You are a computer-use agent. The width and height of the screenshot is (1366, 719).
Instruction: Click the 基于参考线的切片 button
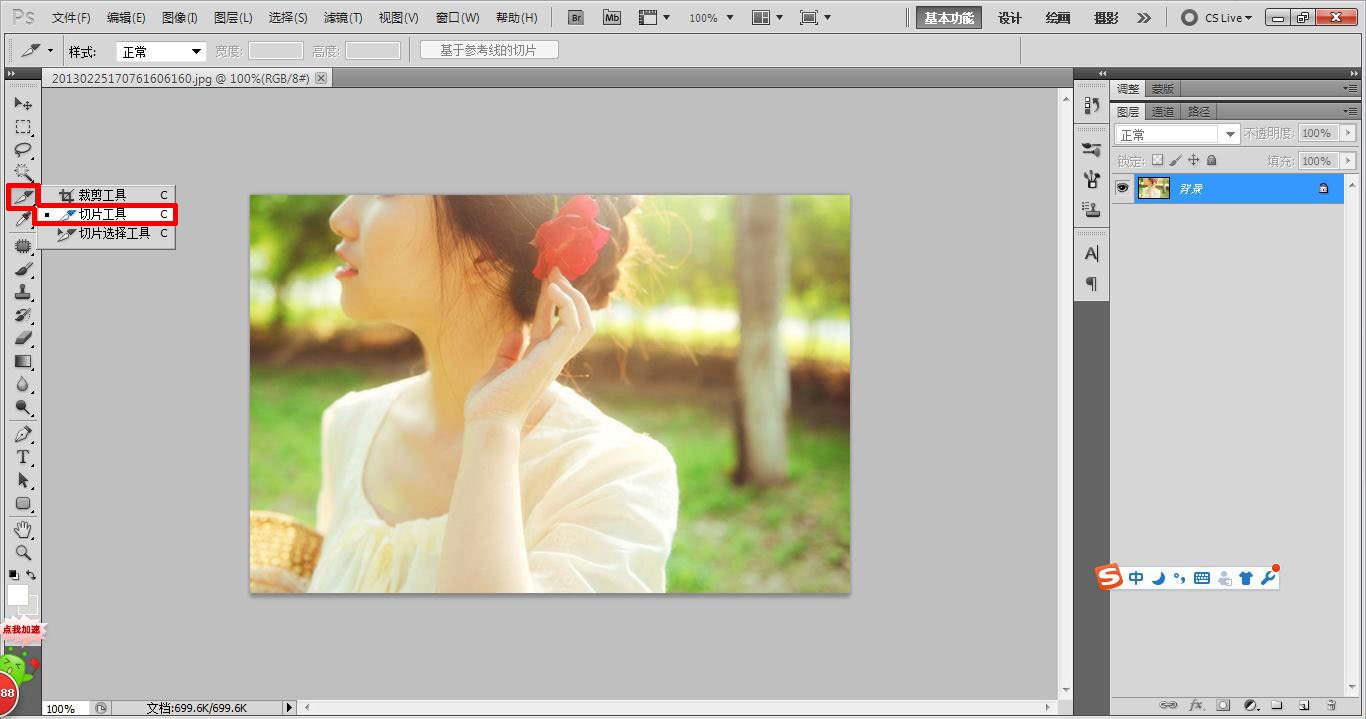pyautogui.click(x=491, y=49)
